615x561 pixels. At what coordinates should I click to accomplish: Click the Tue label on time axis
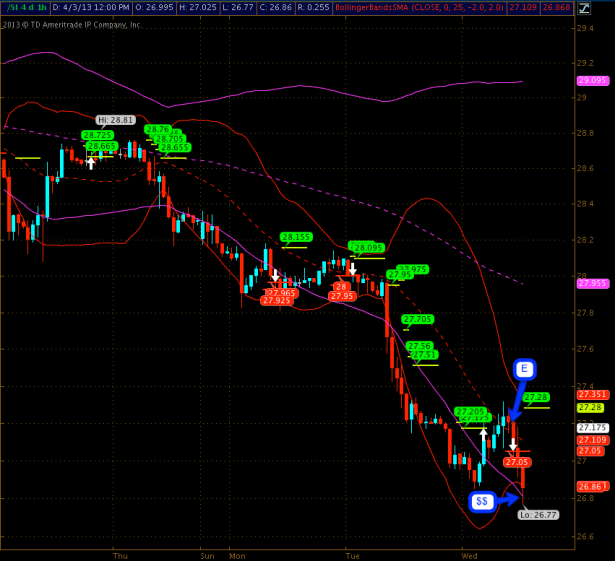(x=351, y=555)
